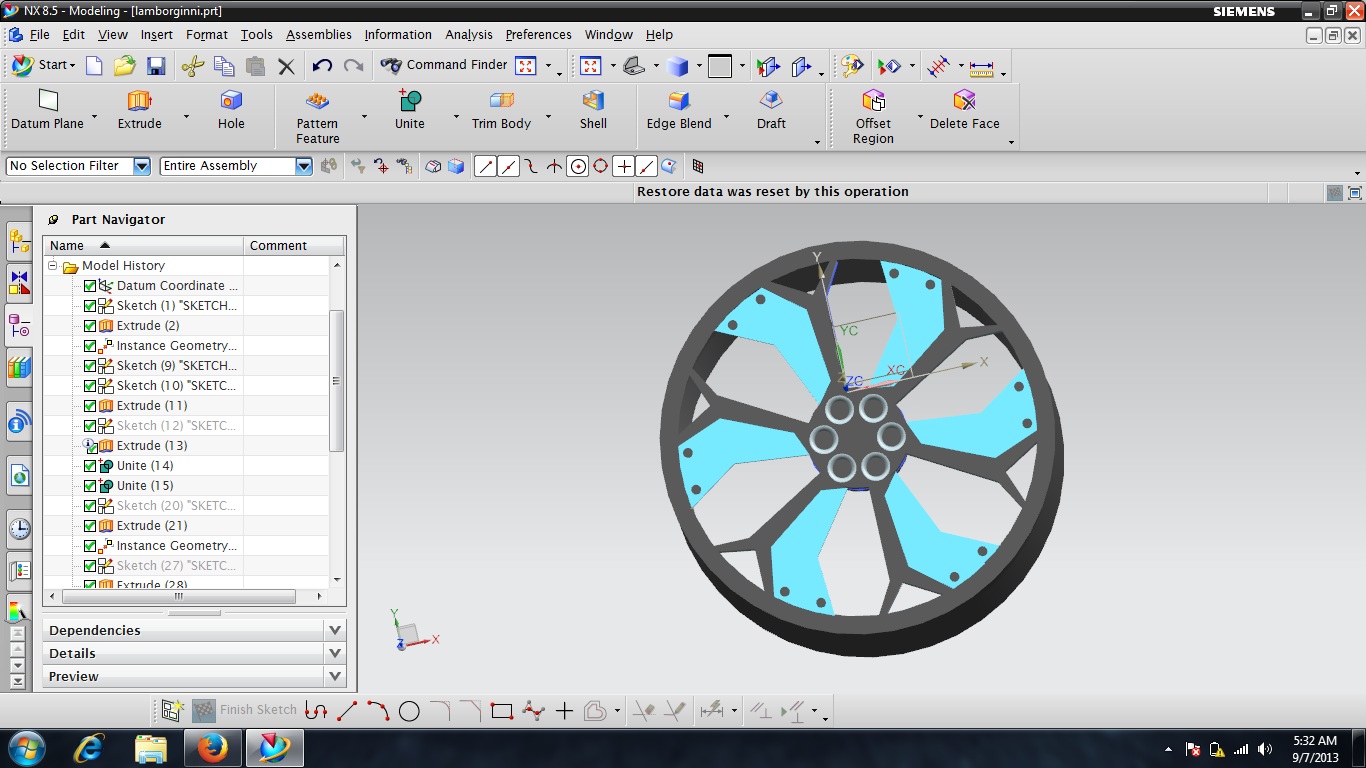Image resolution: width=1366 pixels, height=768 pixels.
Task: Click the Extrude tool icon
Action: (x=139, y=101)
